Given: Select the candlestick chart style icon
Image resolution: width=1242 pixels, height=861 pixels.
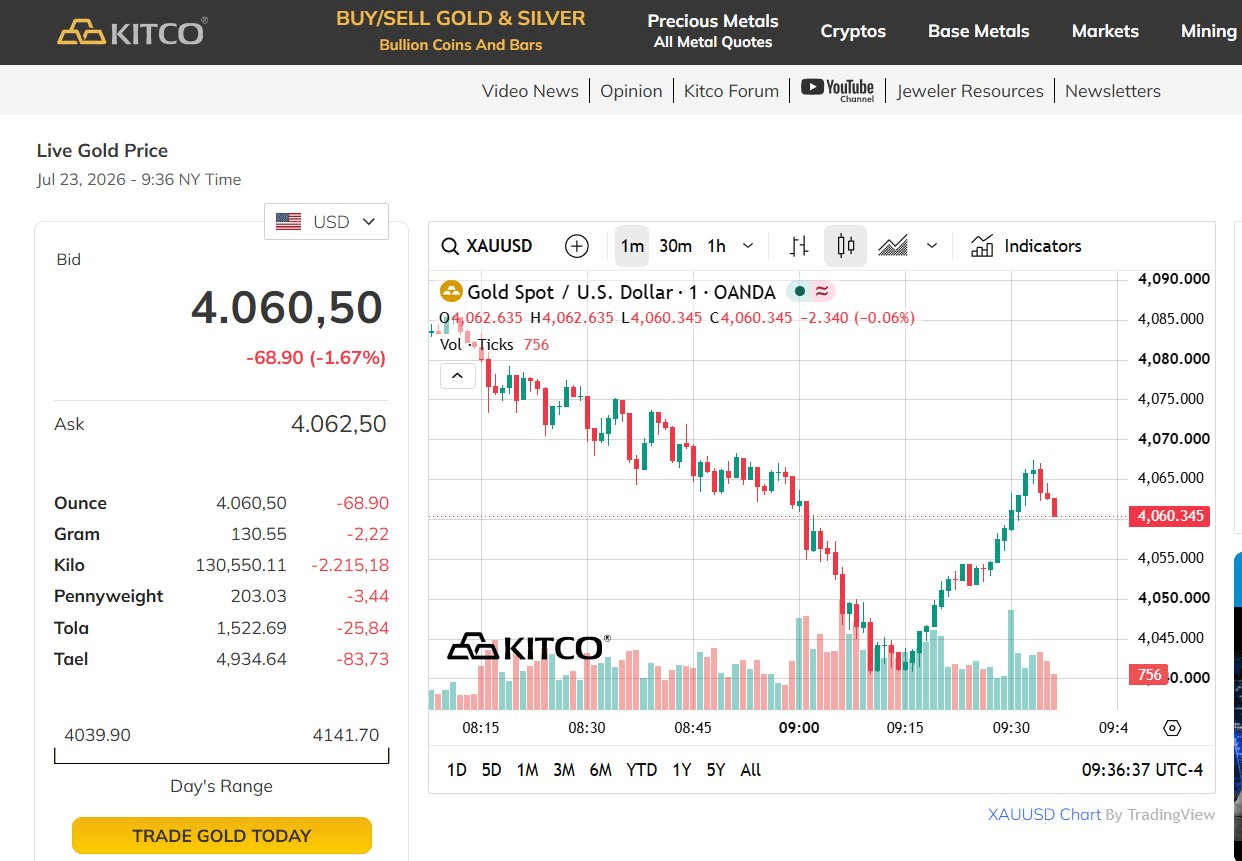Looking at the screenshot, I should [x=845, y=246].
